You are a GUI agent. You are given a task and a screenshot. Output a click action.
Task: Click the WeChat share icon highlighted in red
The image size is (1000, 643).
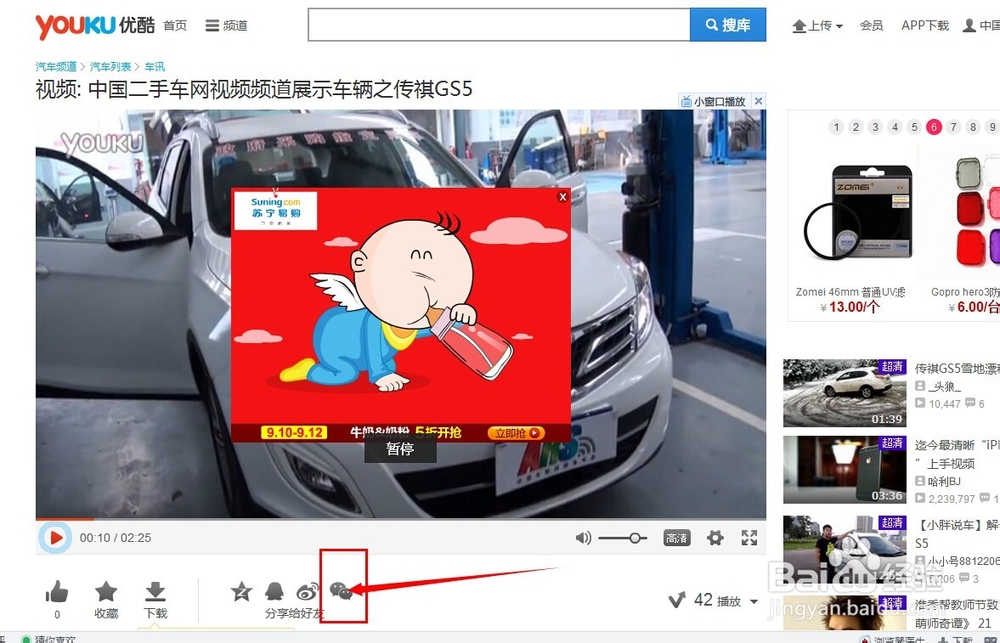click(x=343, y=590)
